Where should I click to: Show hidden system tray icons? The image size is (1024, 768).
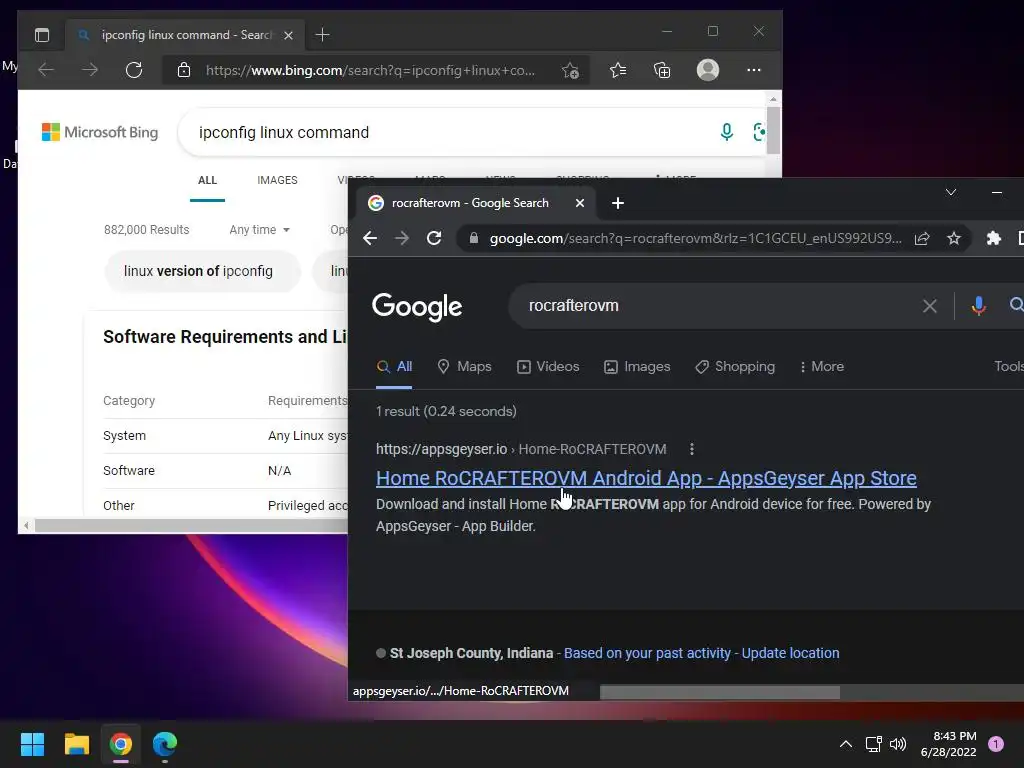point(846,744)
